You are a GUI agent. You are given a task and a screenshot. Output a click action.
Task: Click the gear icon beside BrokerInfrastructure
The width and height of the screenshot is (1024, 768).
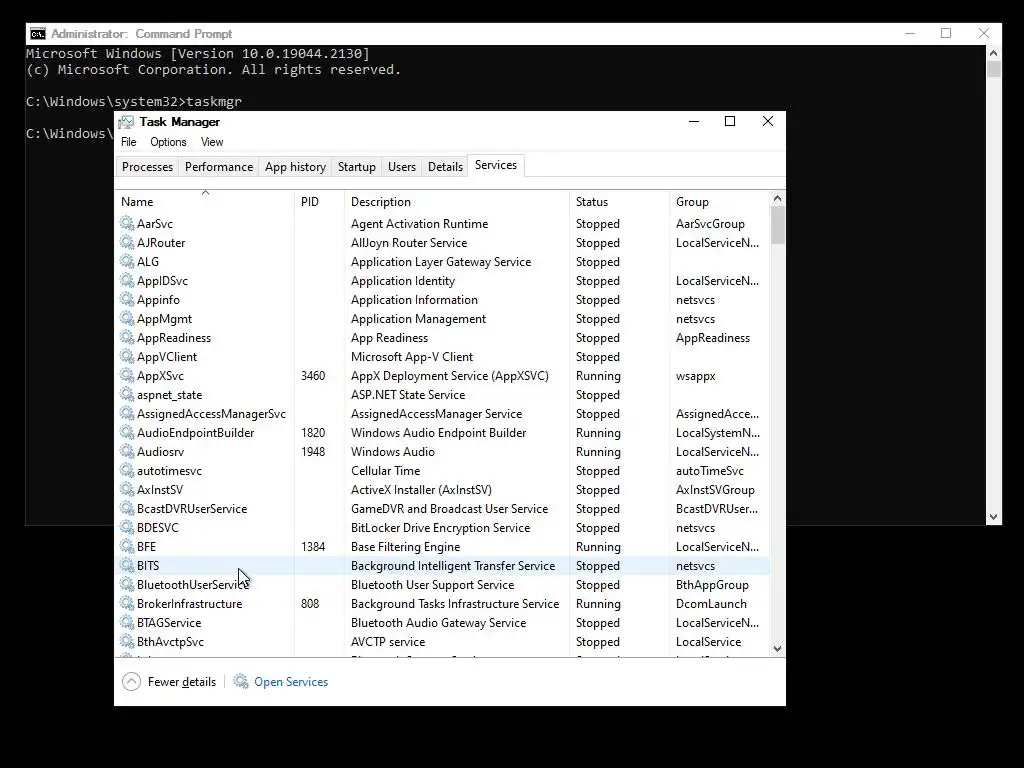coord(127,603)
